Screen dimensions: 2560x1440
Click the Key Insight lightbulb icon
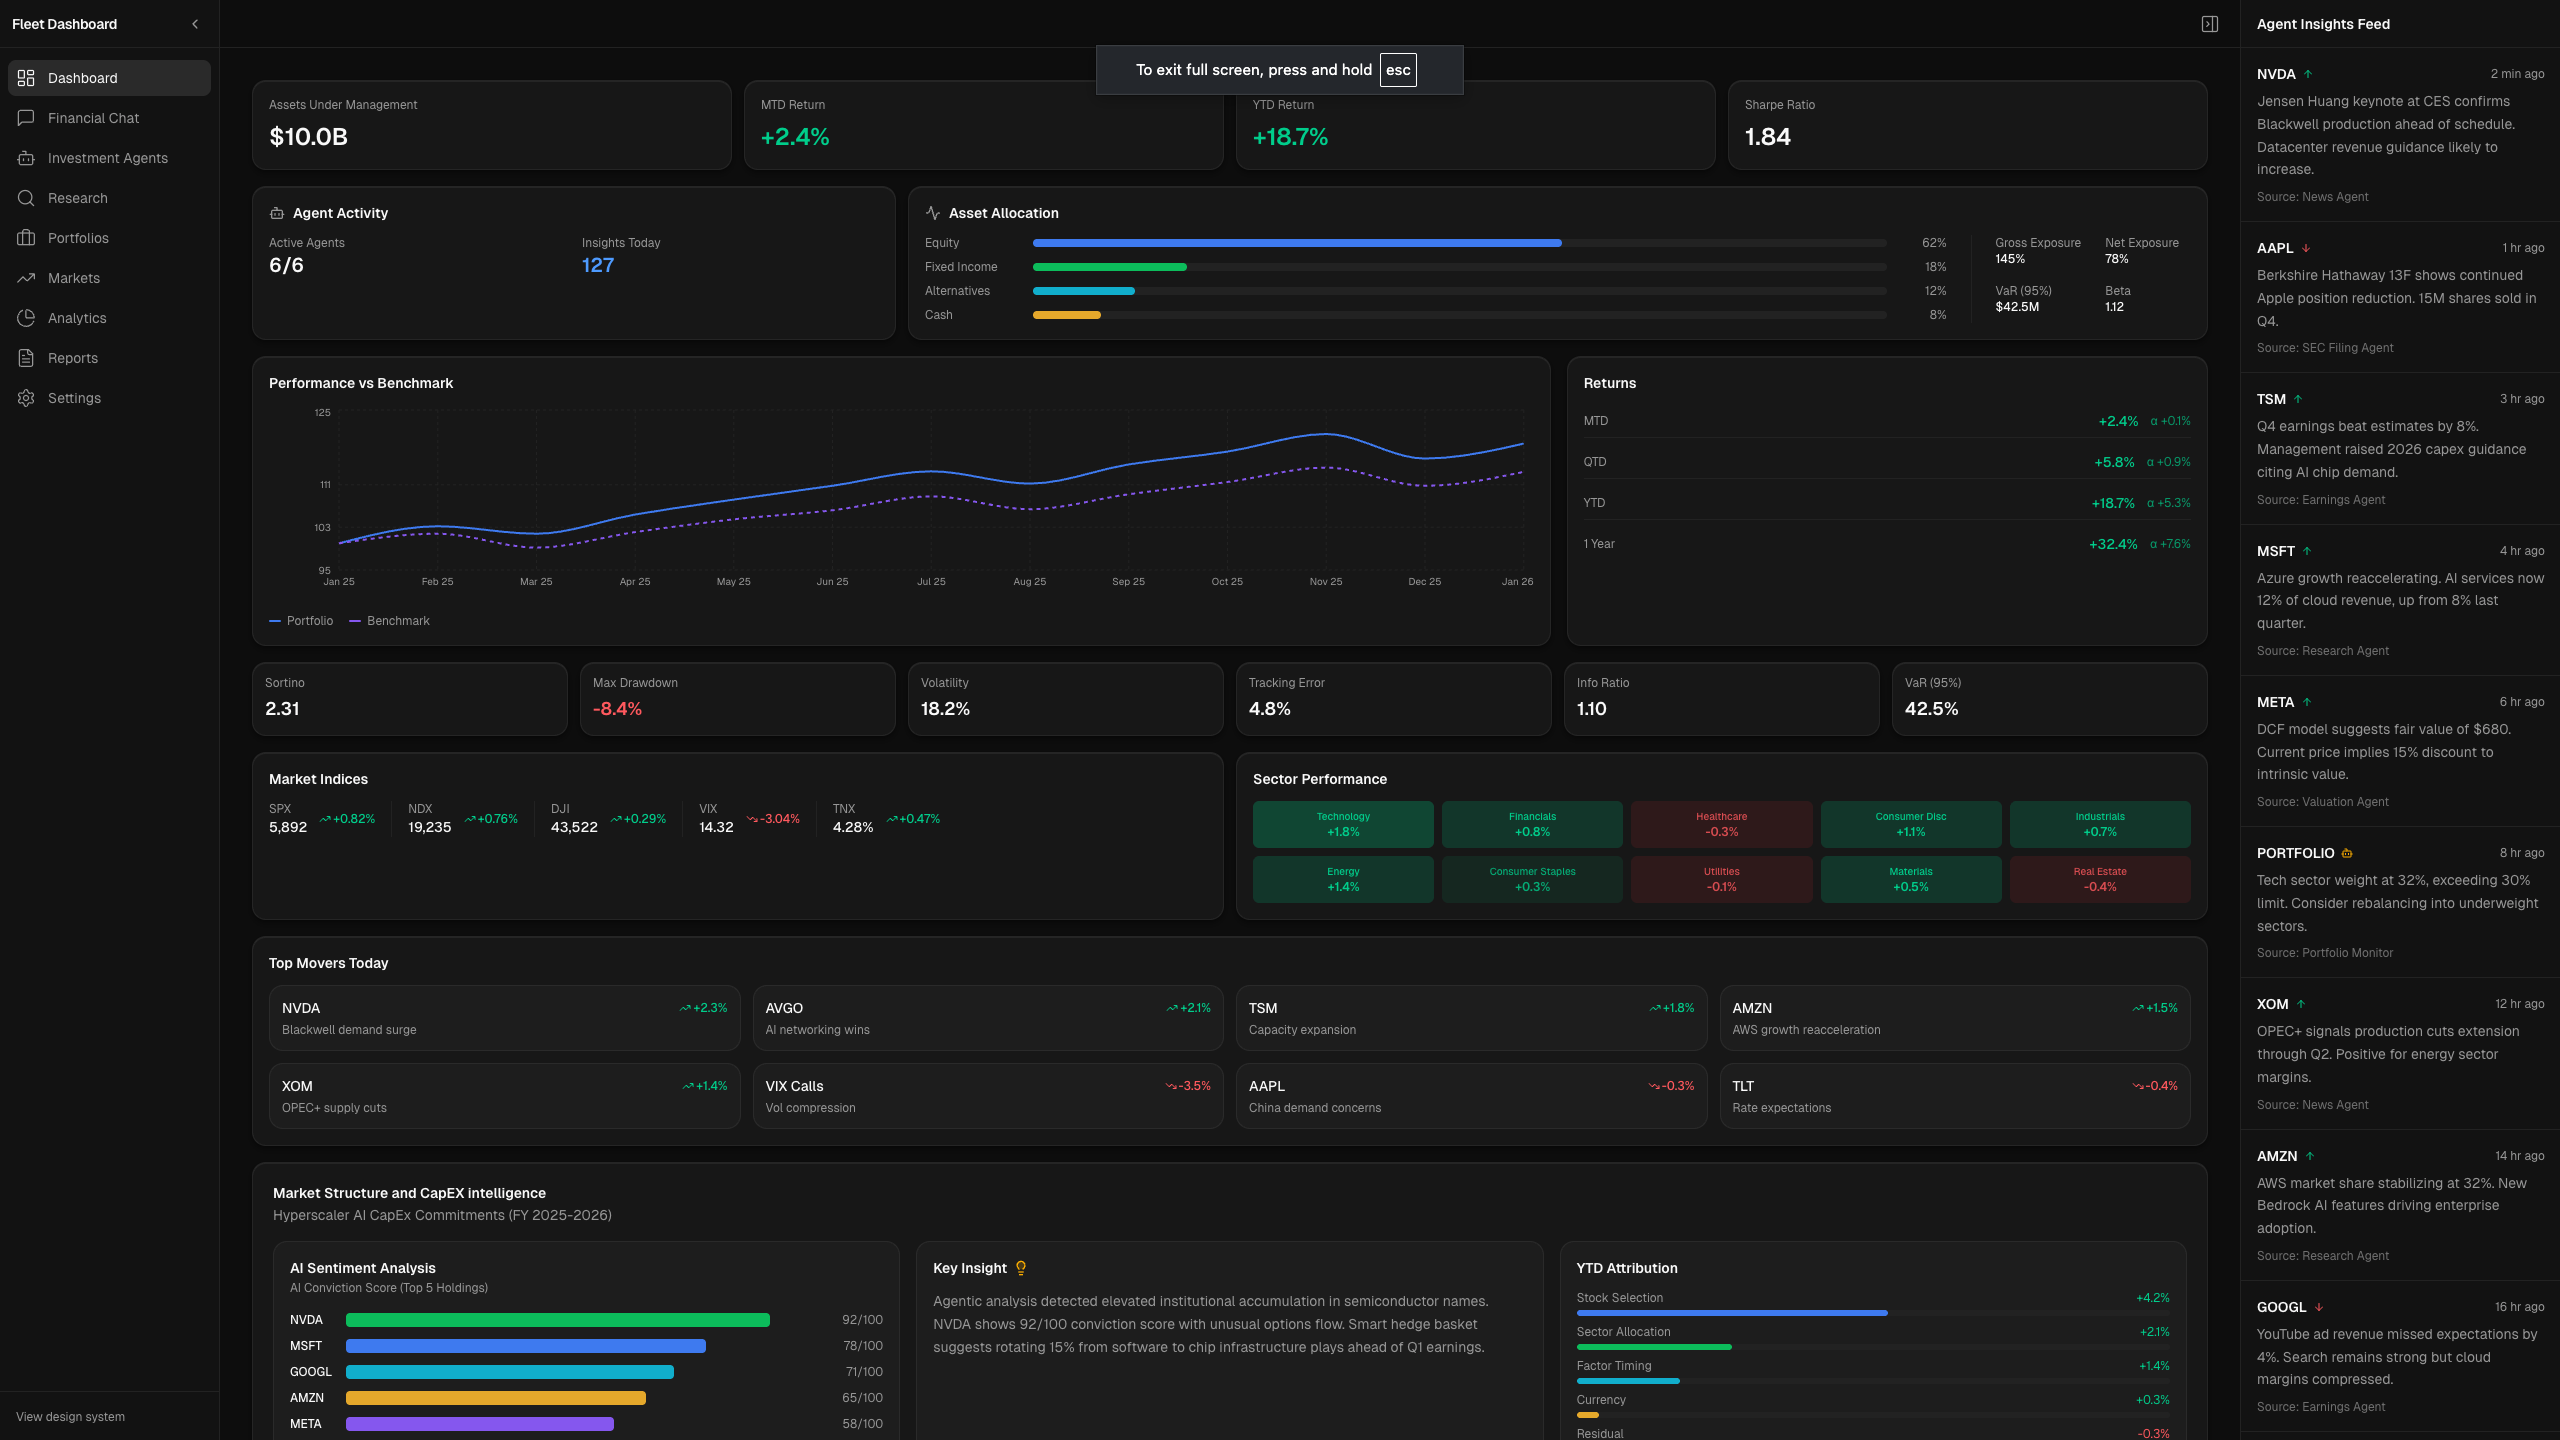pos(1021,1268)
